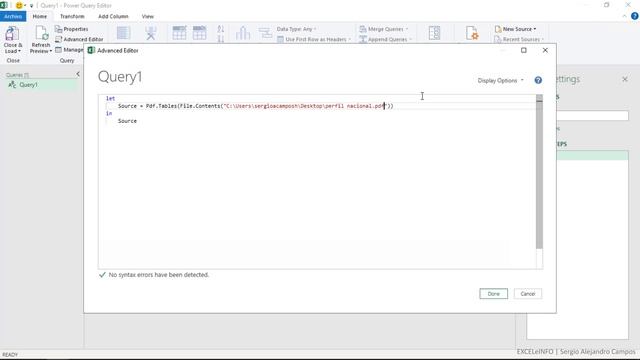640x360 pixels.
Task: Click the Excel icon in the title bar
Action: pos(4,5)
